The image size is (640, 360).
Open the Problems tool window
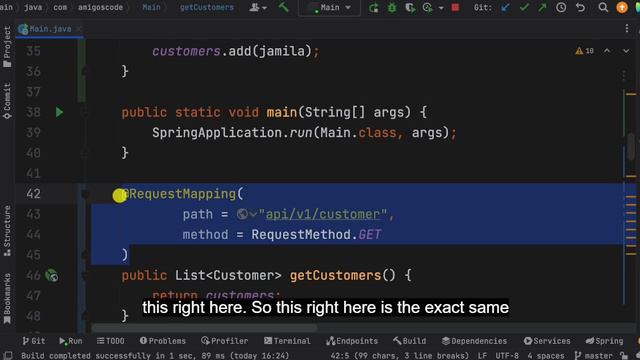[x=162, y=341]
